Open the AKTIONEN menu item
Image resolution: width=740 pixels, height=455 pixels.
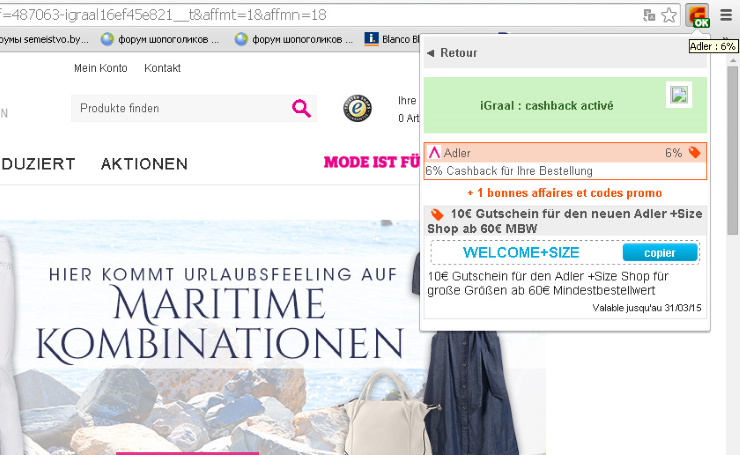click(x=144, y=164)
